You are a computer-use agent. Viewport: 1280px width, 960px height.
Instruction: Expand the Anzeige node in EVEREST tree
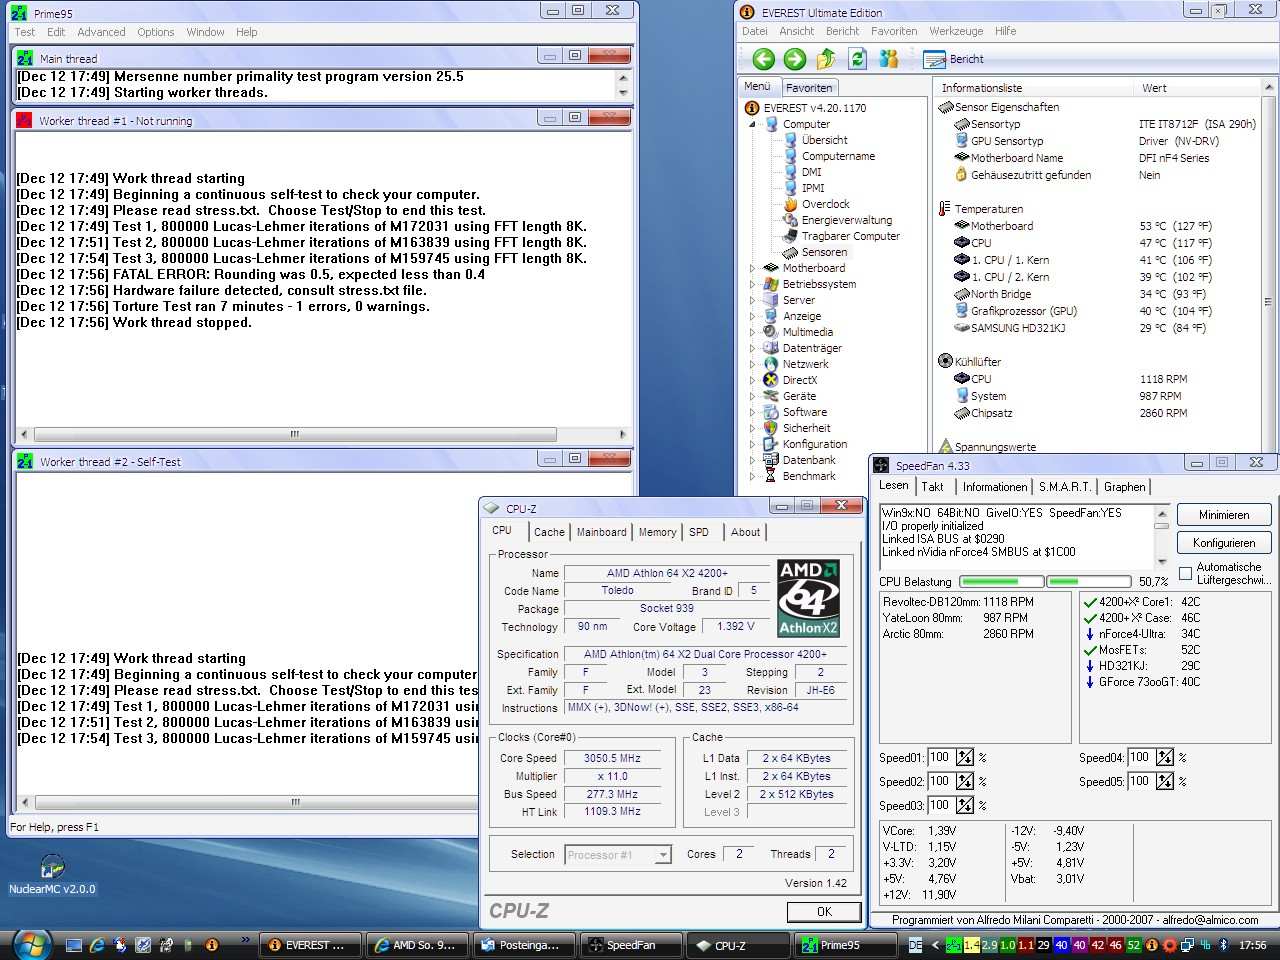752,316
